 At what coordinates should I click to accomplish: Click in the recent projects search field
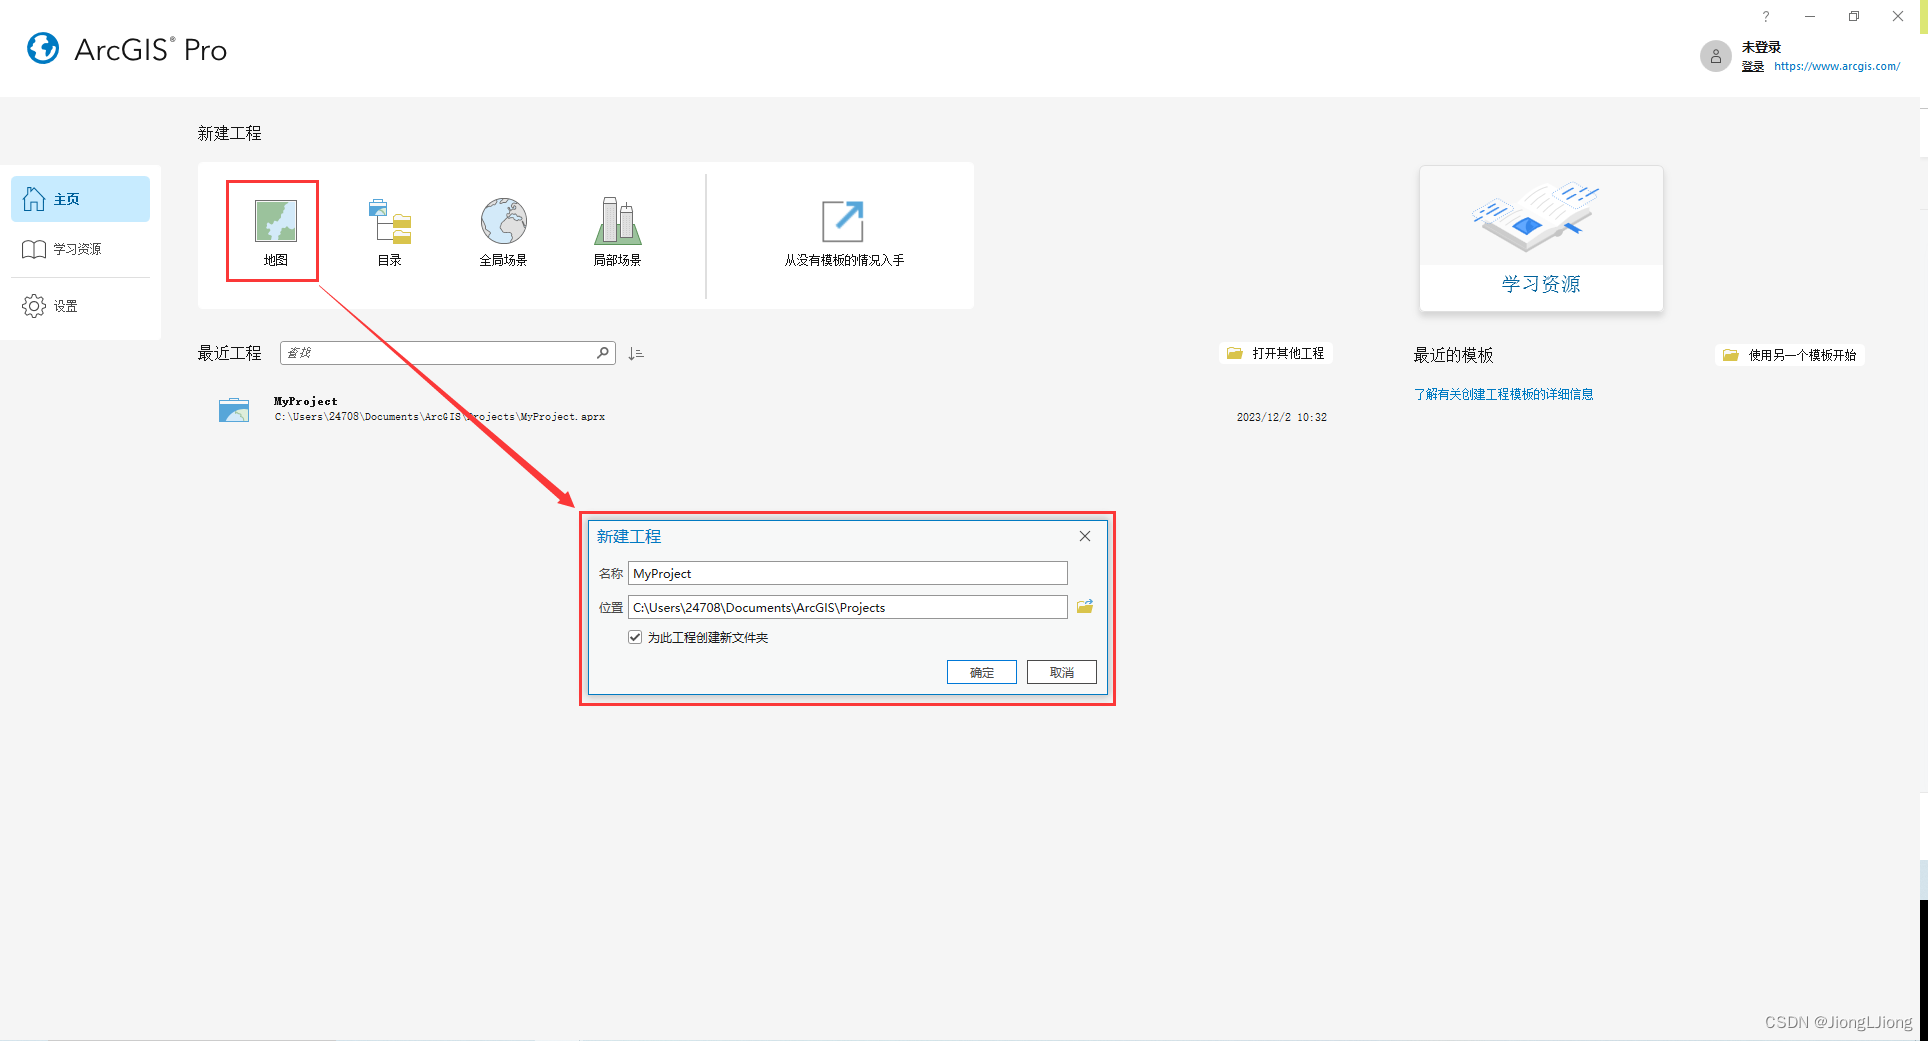pyautogui.click(x=438, y=353)
